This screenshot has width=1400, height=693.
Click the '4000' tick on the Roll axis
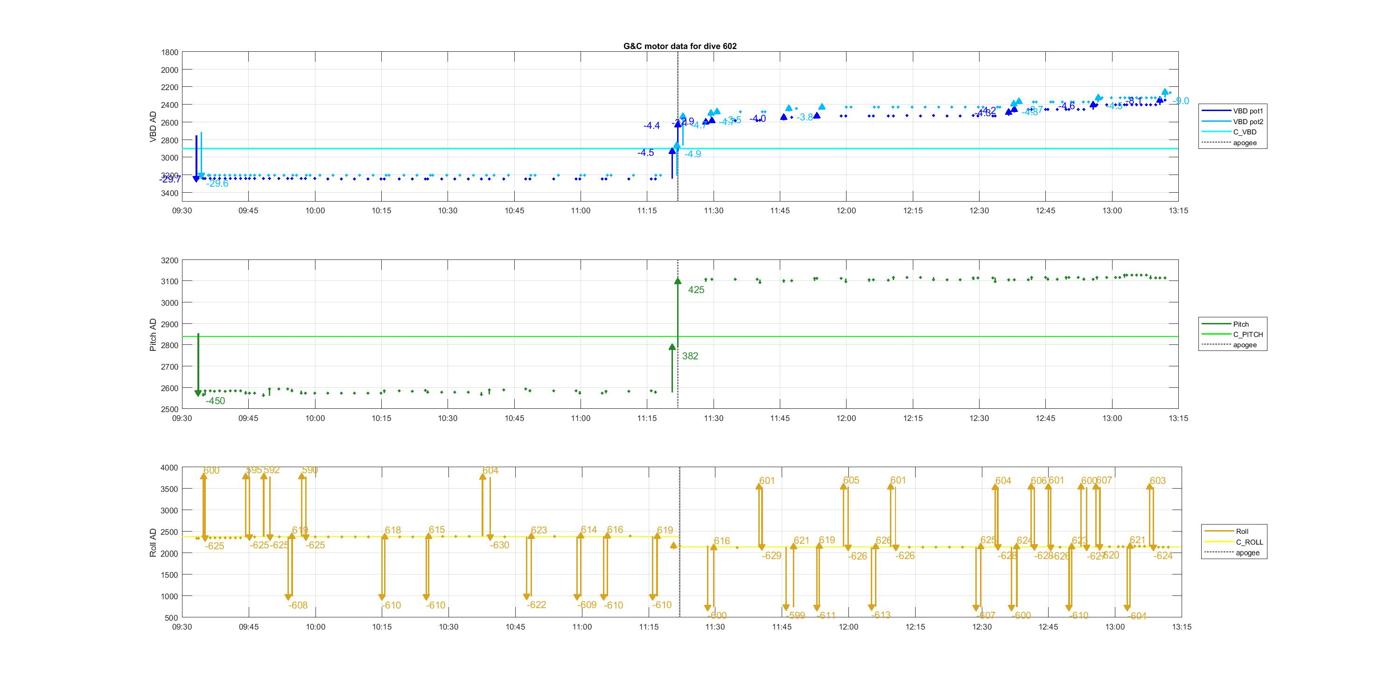(170, 467)
